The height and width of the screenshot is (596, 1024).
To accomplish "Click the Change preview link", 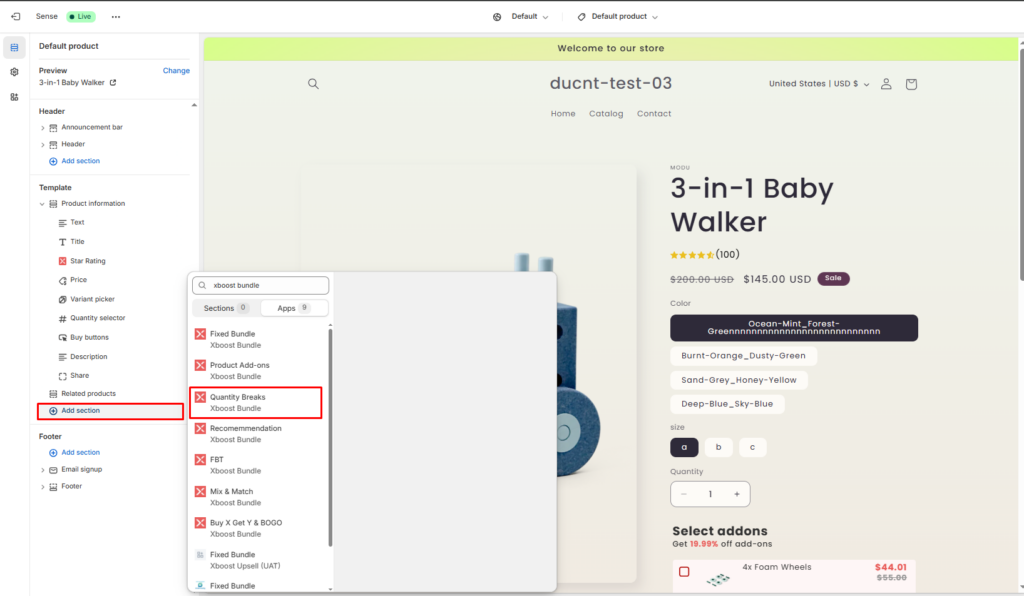I will click(x=176, y=71).
